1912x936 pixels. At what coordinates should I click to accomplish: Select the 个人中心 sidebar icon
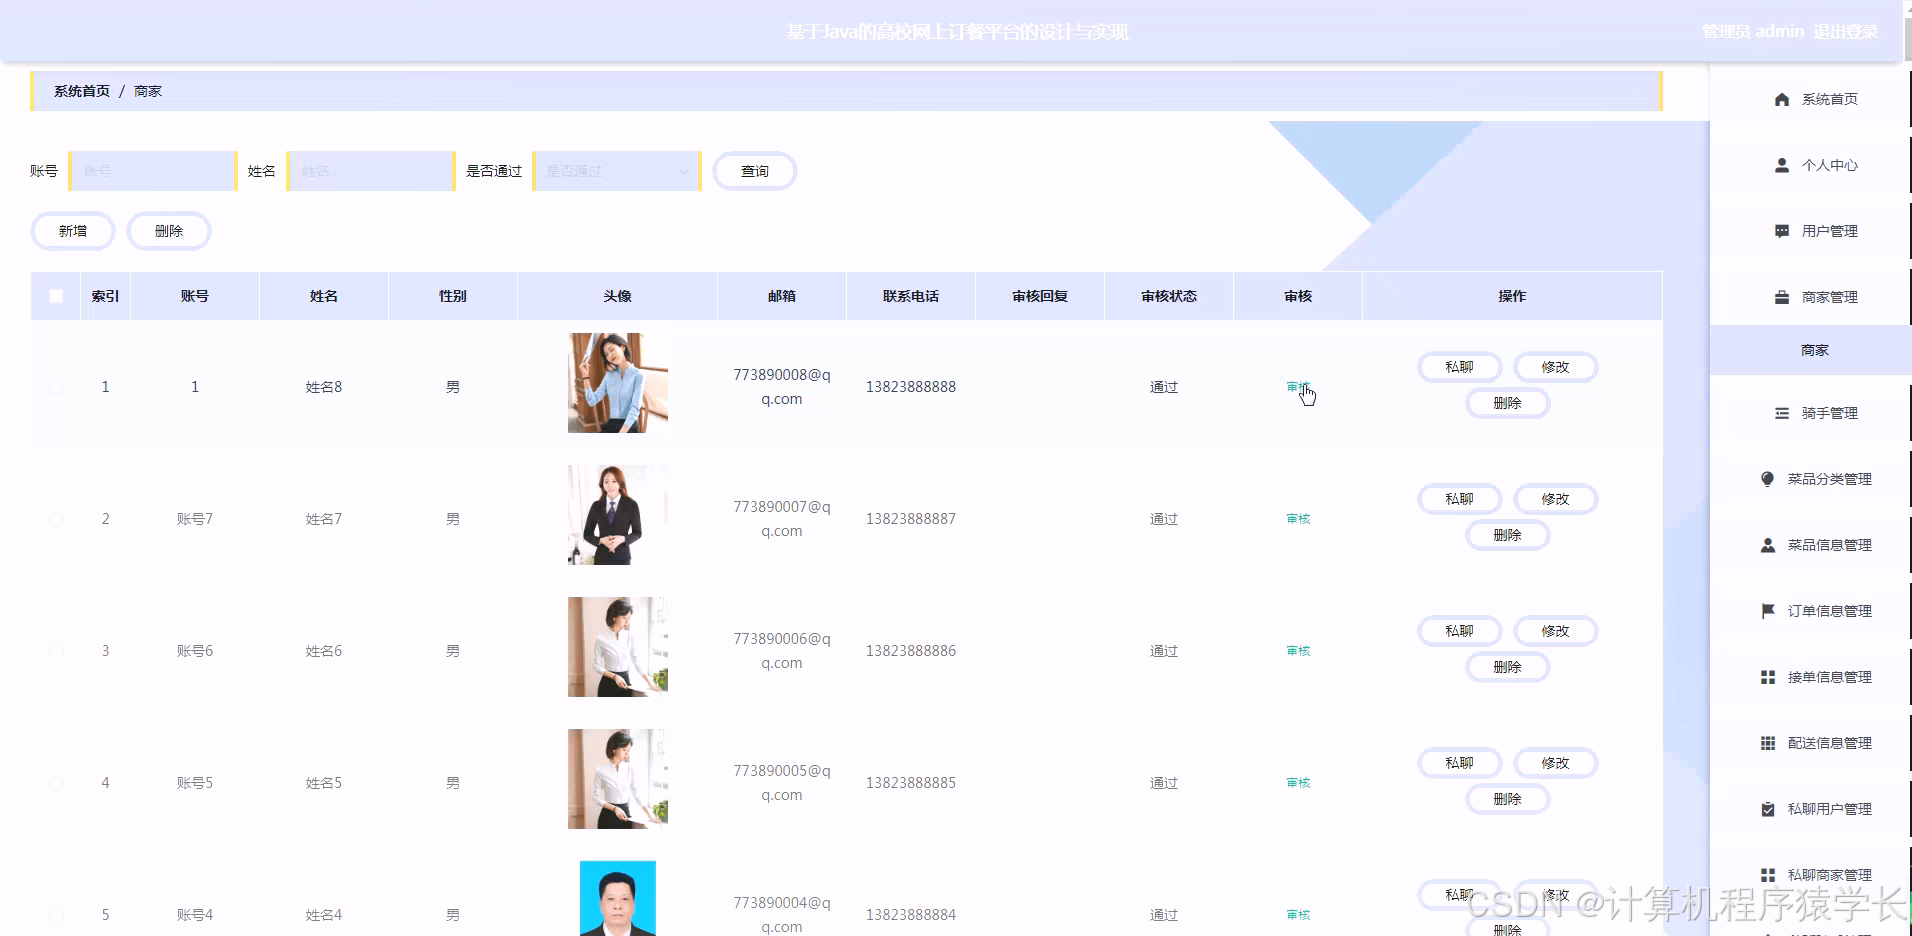[x=1781, y=165]
